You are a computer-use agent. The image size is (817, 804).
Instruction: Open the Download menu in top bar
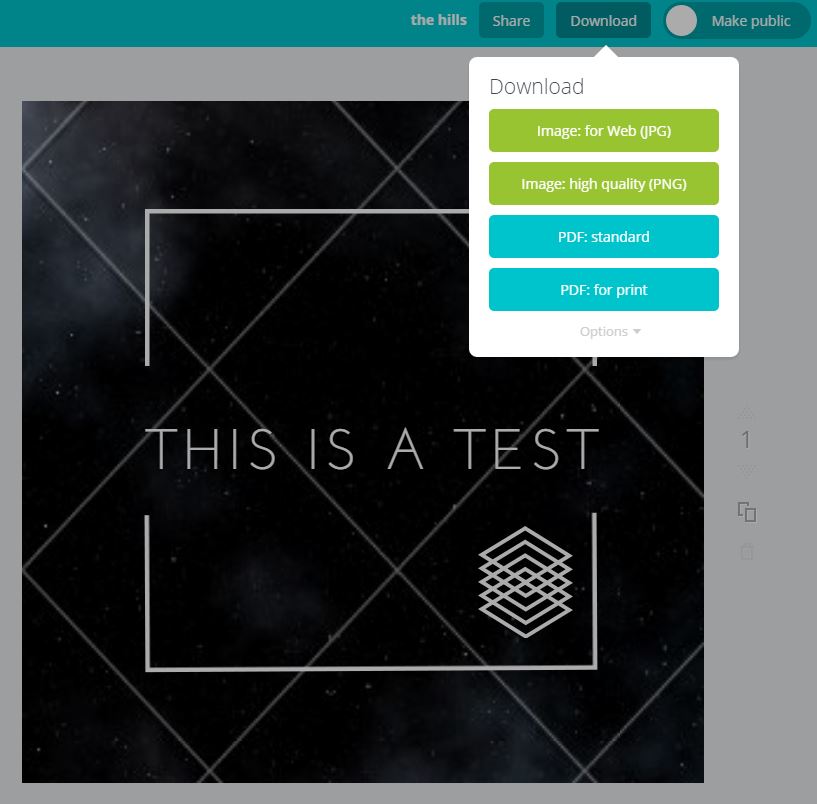tap(603, 21)
